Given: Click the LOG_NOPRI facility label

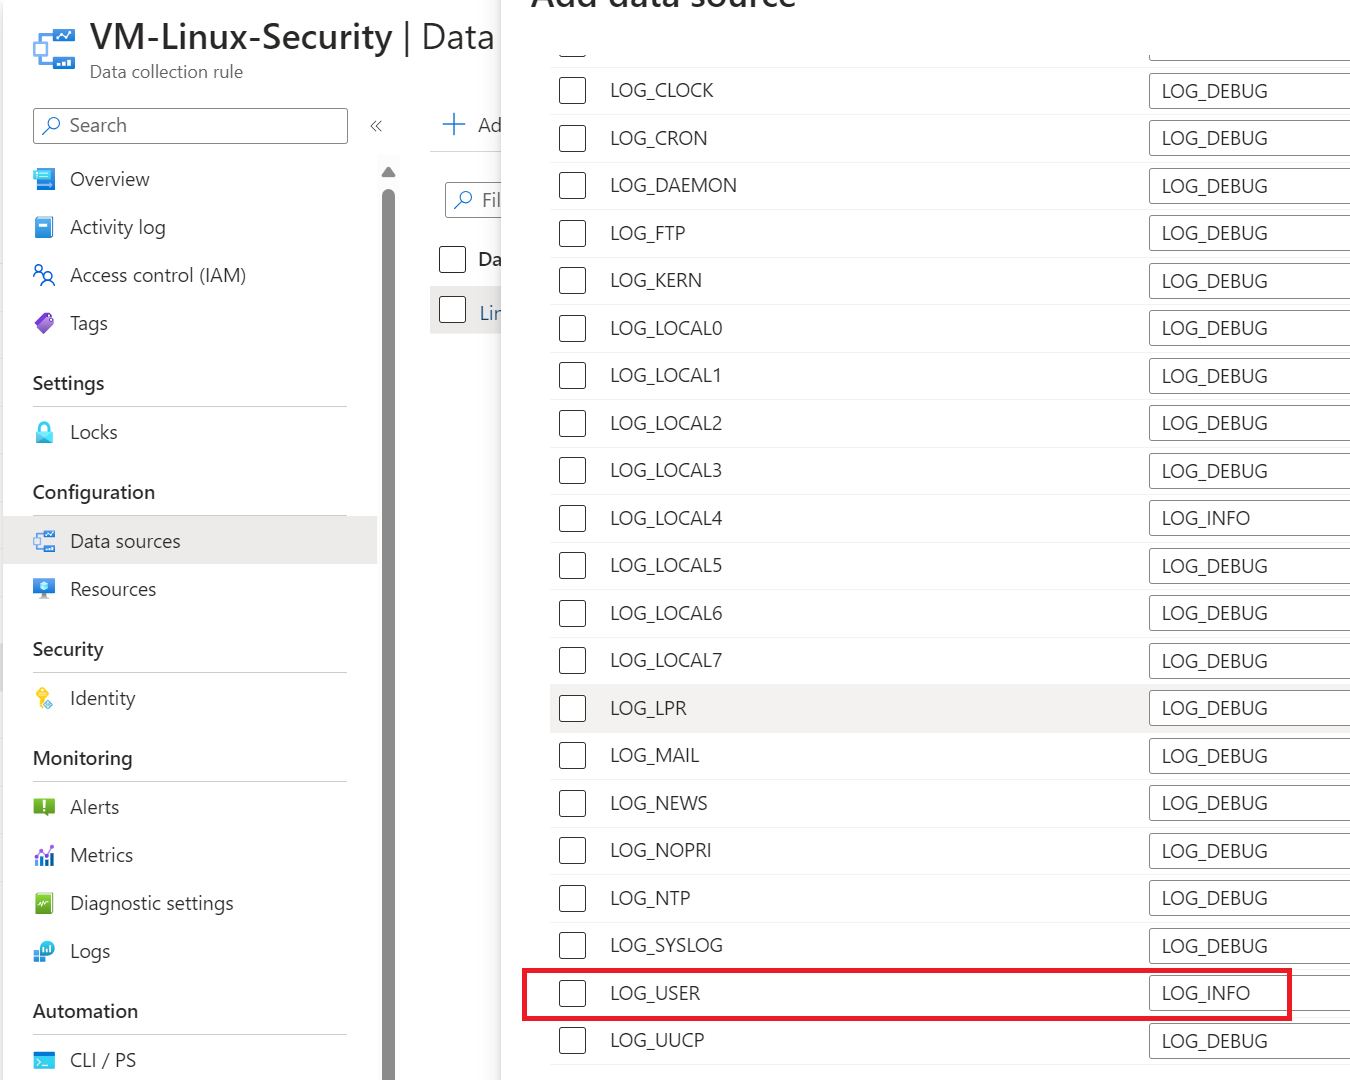Looking at the screenshot, I should (661, 850).
